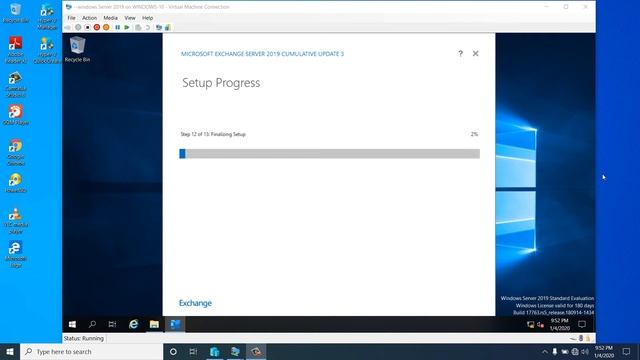Click the Enhanced Session toolbar icon

coord(159,27)
